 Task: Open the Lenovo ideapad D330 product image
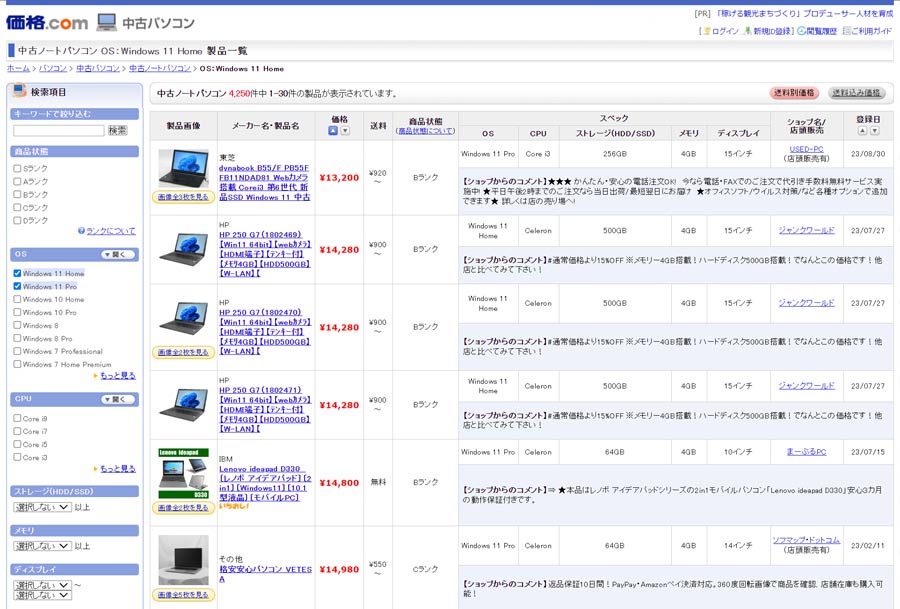(x=183, y=474)
